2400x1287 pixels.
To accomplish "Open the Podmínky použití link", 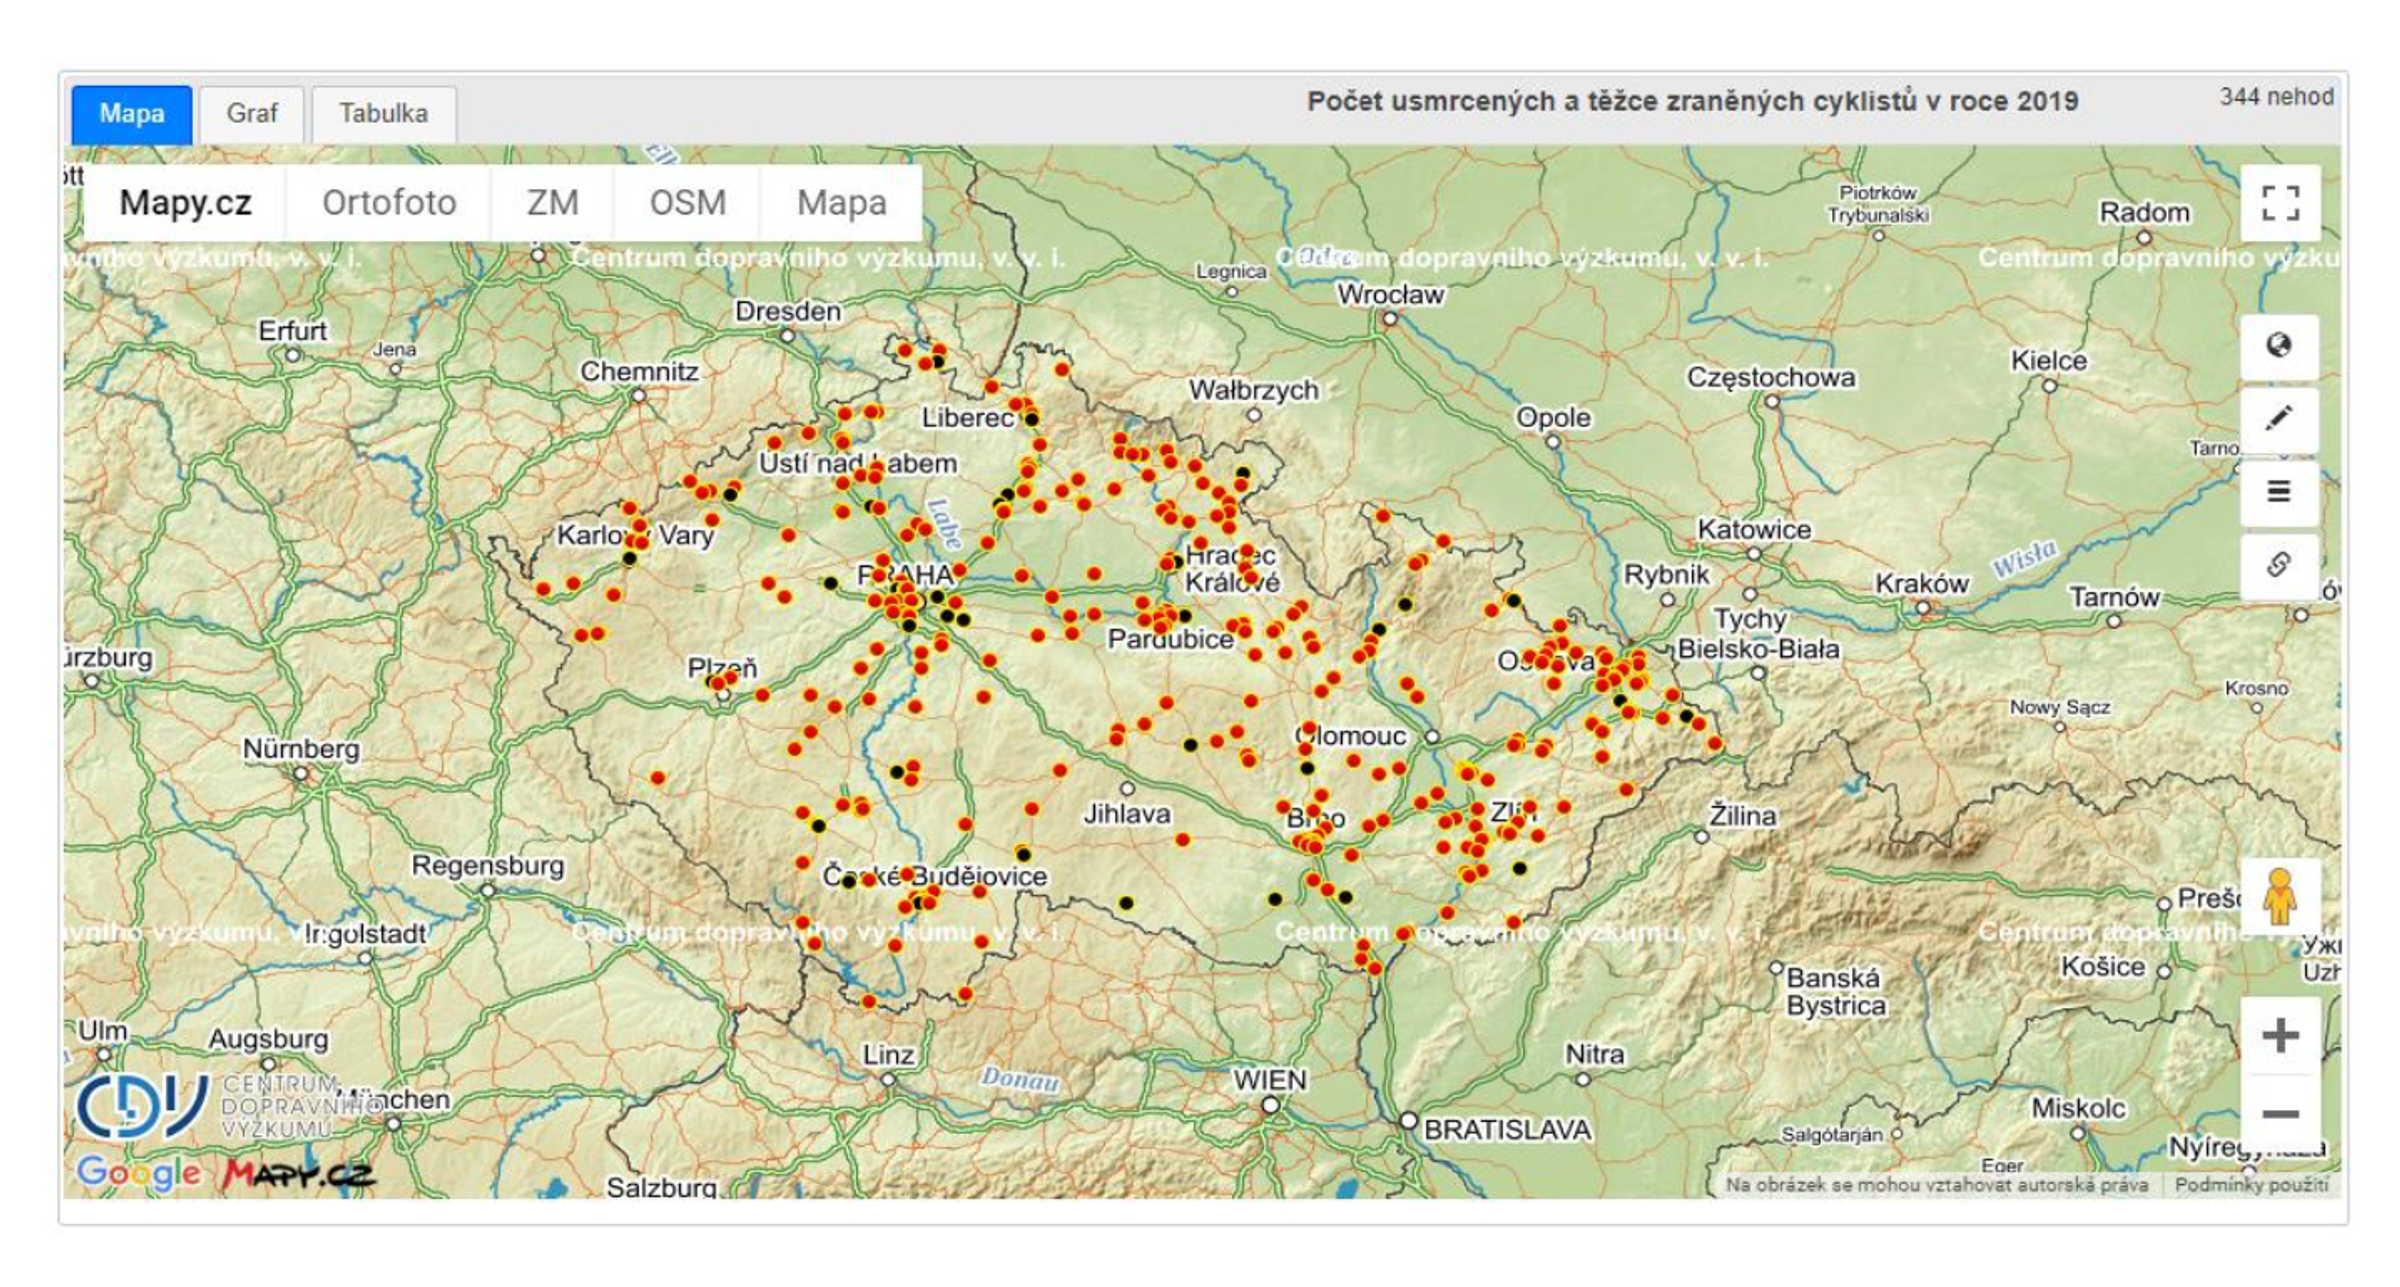I will click(x=2251, y=1185).
